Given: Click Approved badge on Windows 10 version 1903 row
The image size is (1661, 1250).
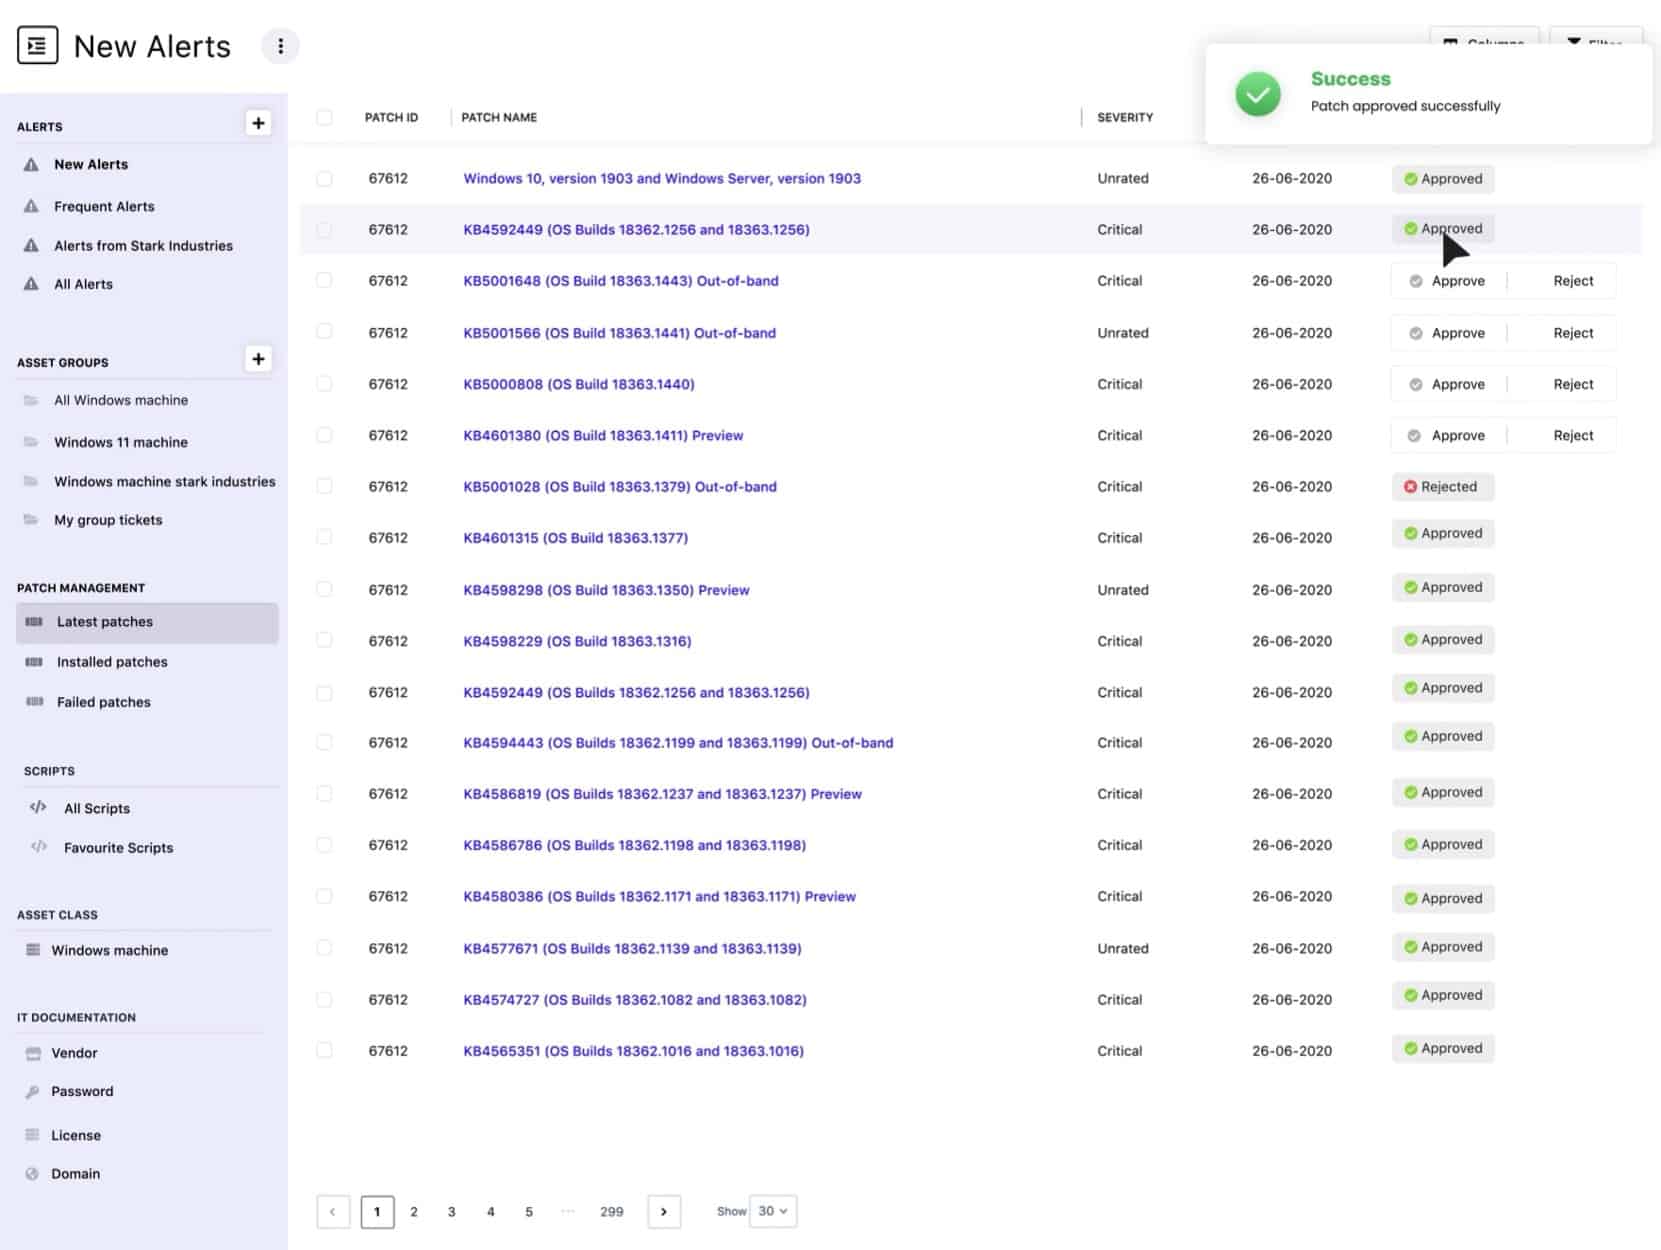Looking at the screenshot, I should (1443, 179).
